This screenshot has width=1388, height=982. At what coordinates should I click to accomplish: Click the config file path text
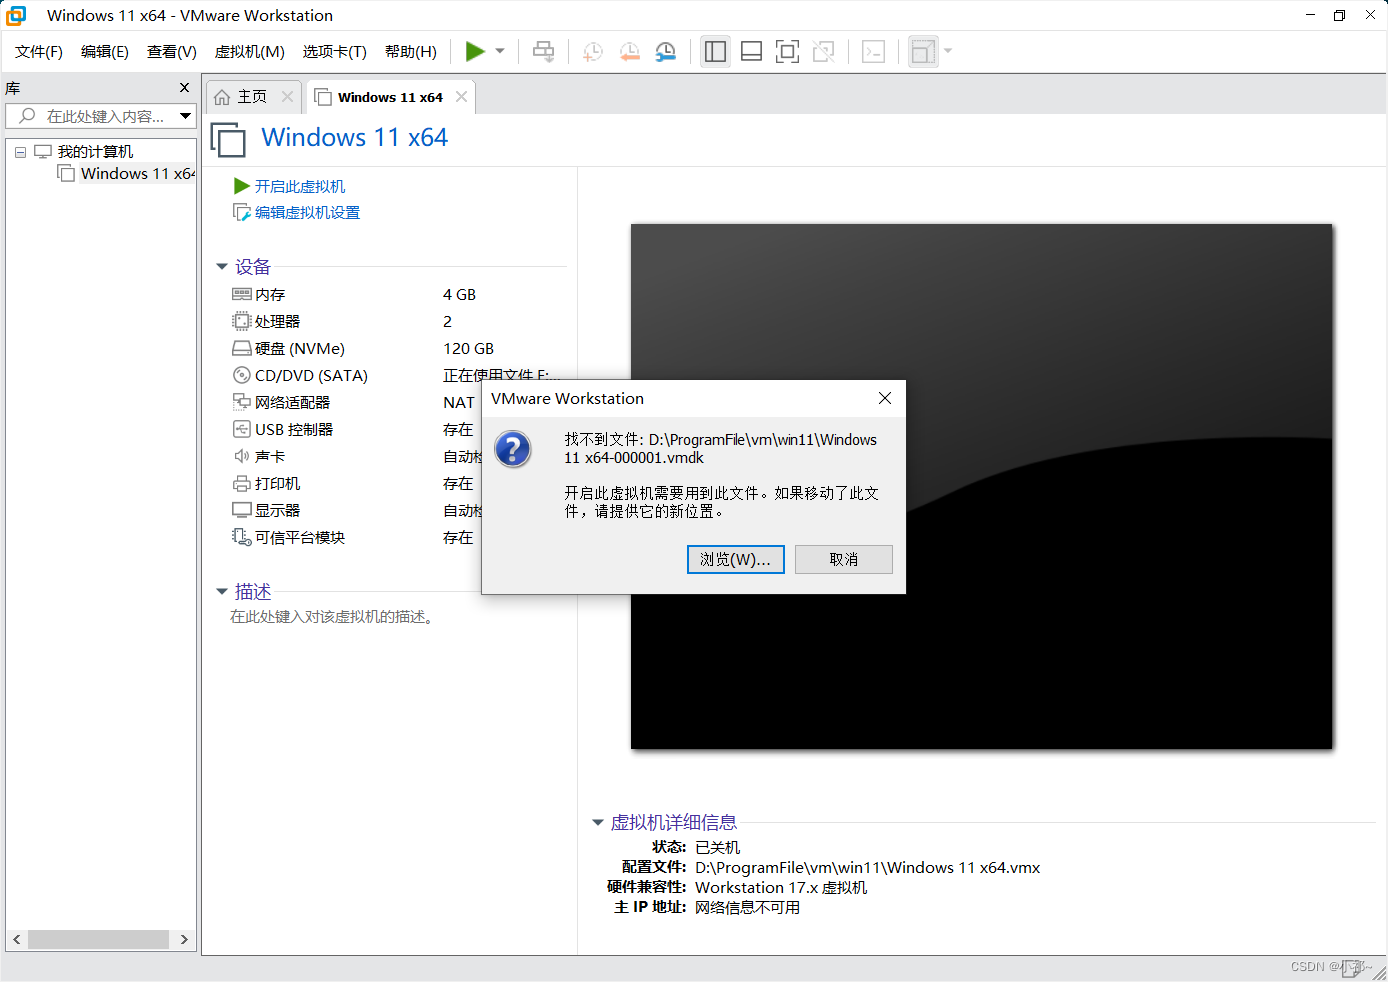(868, 868)
